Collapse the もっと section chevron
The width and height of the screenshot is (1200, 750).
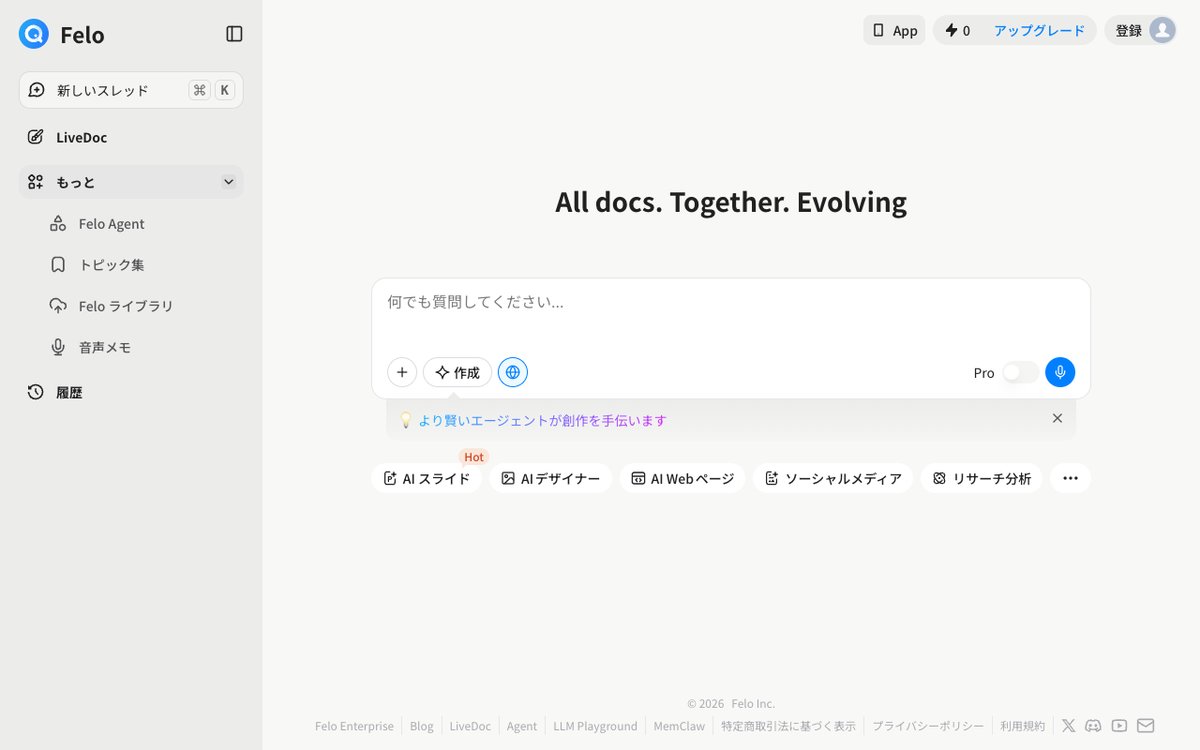pyautogui.click(x=228, y=182)
